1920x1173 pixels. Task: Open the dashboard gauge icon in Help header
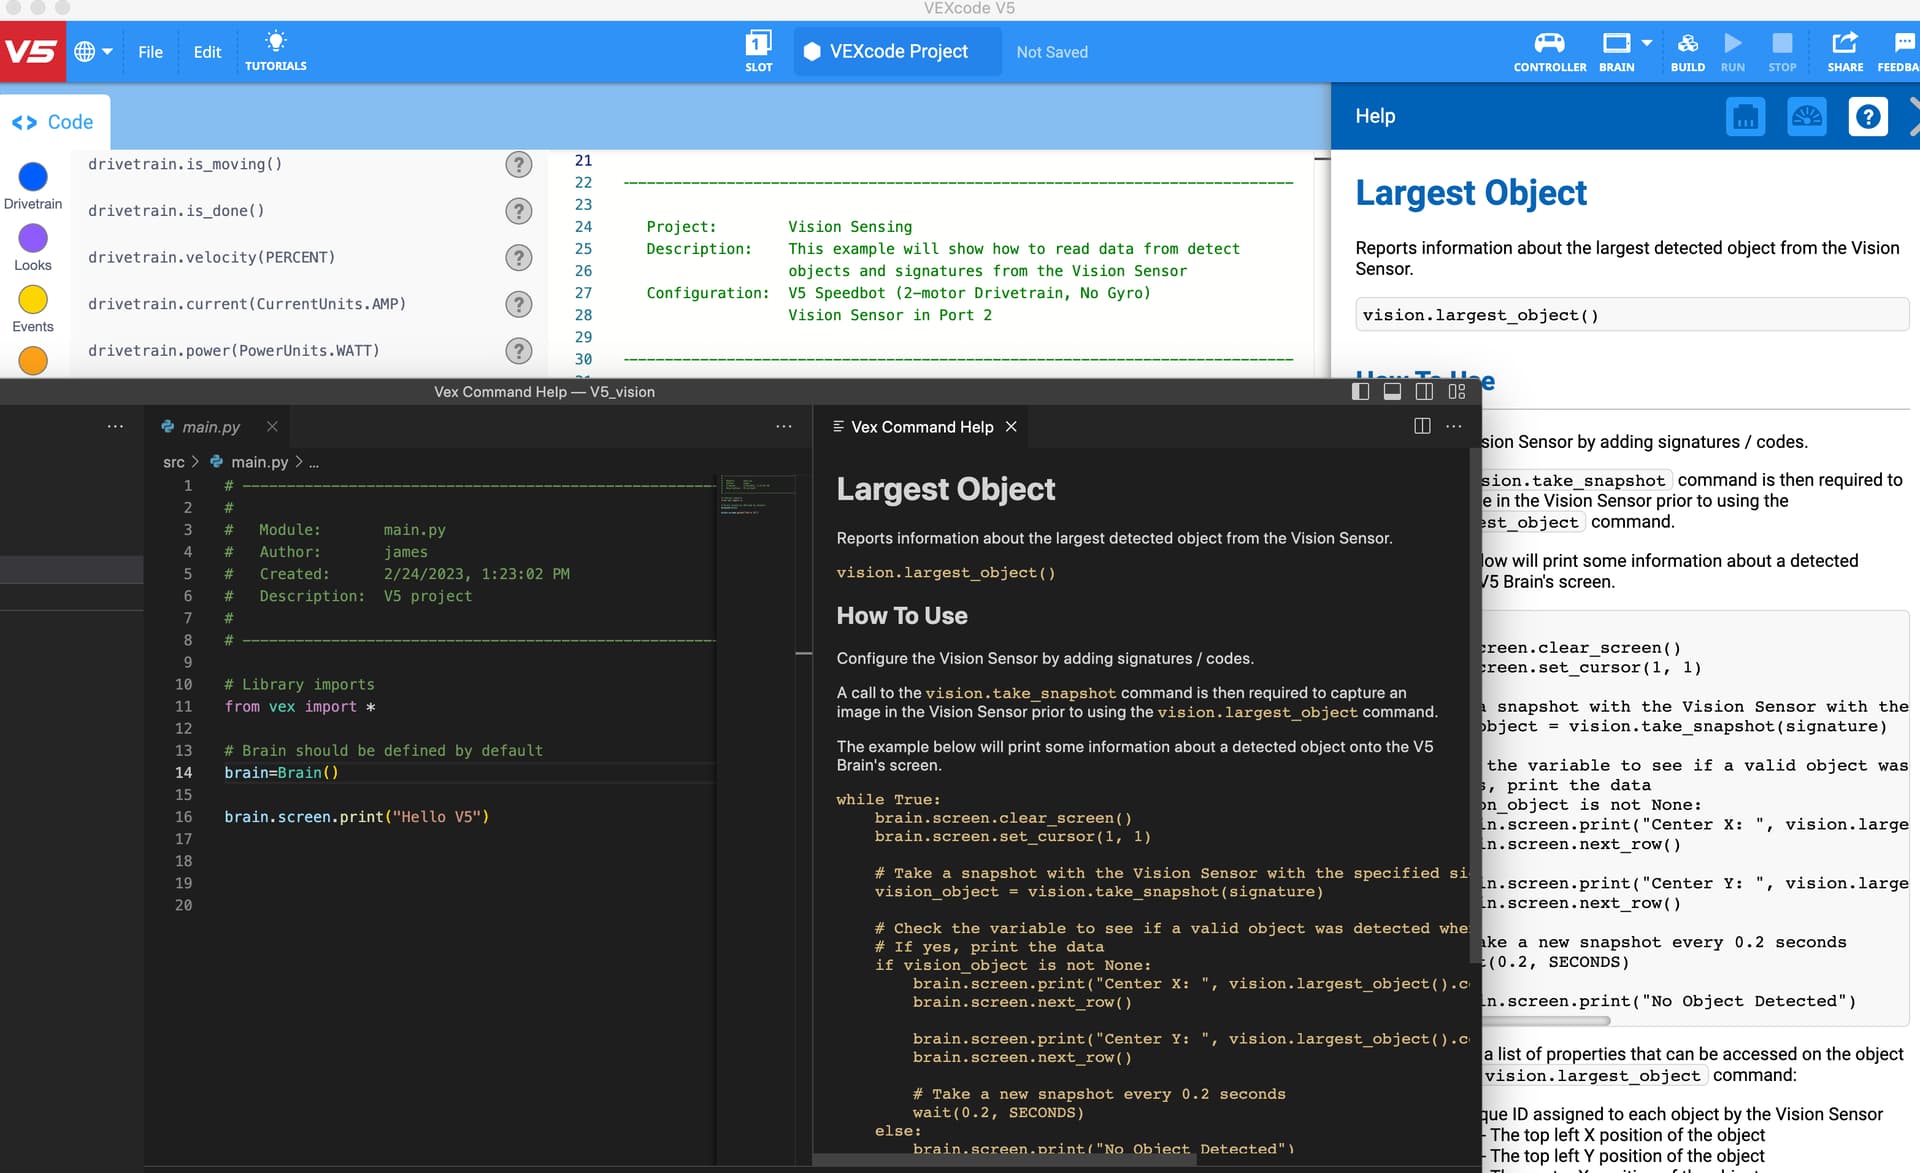1806,116
